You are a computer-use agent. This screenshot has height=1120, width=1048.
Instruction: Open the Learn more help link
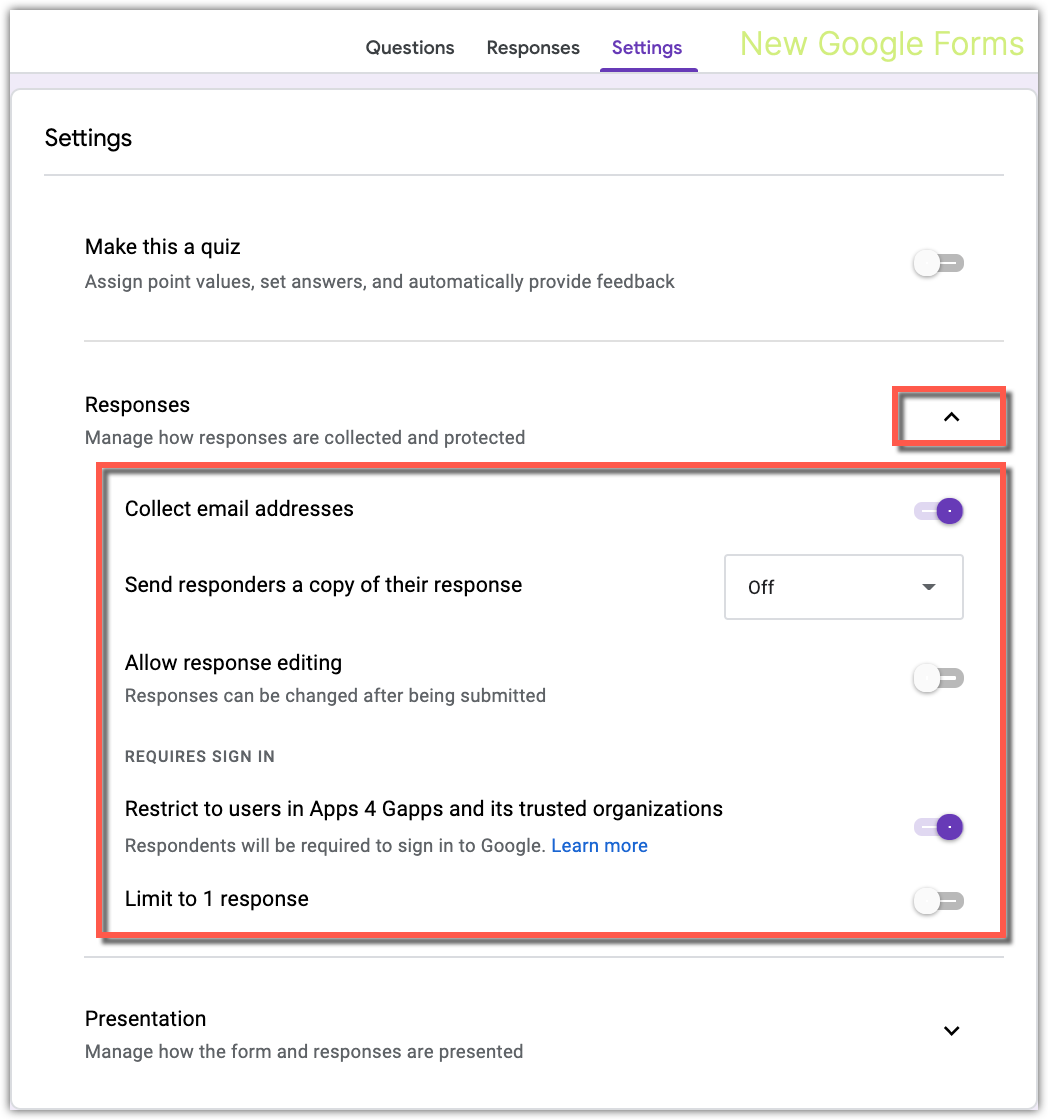click(x=599, y=845)
